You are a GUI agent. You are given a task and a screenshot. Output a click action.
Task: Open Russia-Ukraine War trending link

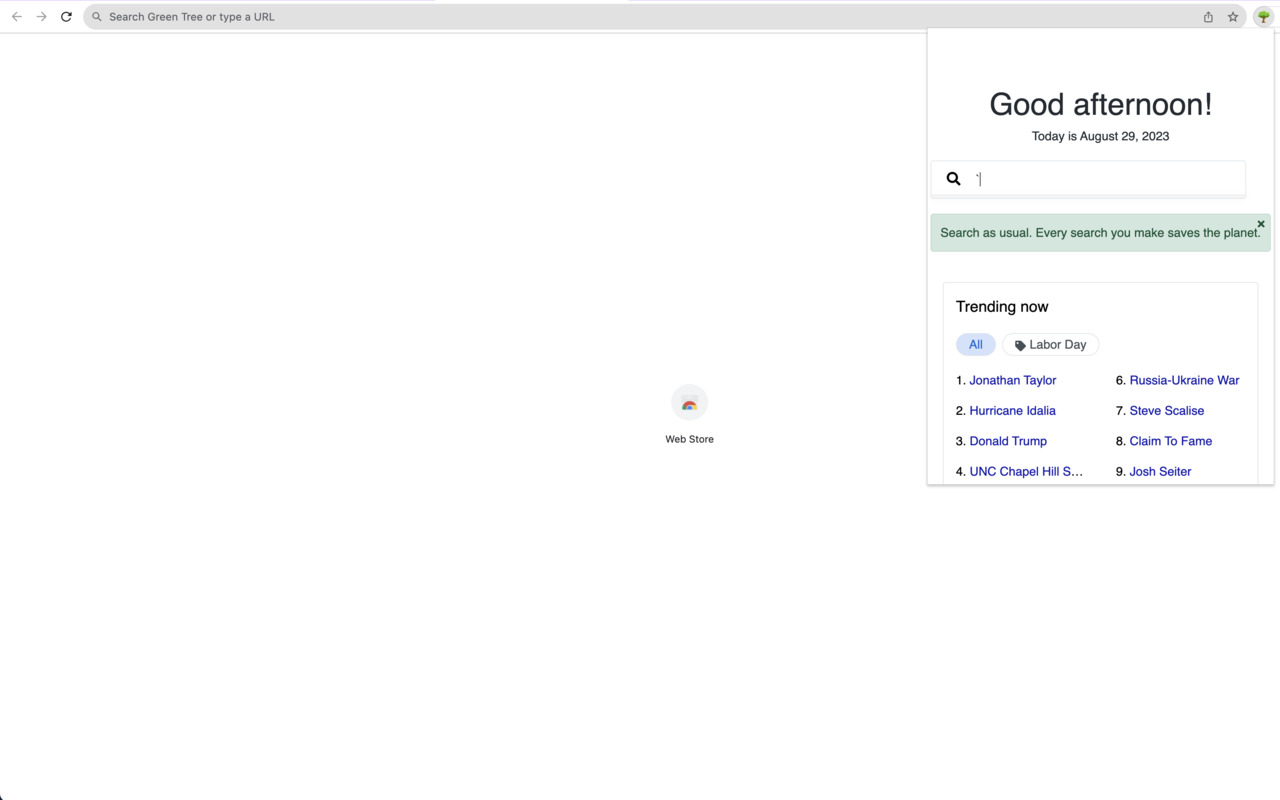pyautogui.click(x=1184, y=380)
